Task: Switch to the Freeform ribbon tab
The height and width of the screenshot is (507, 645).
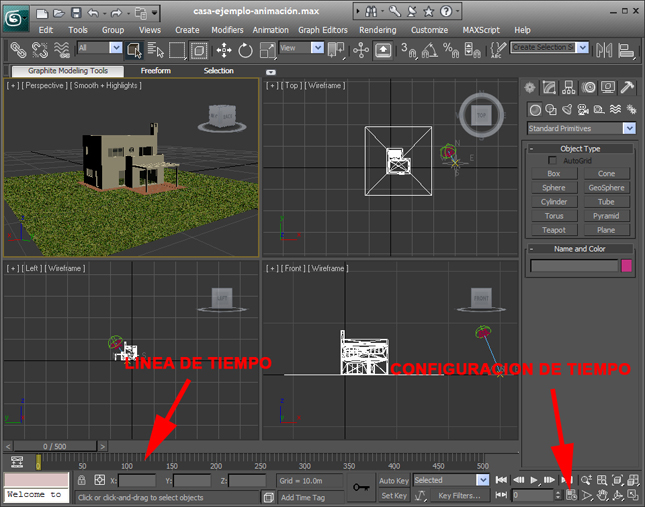Action: (155, 71)
